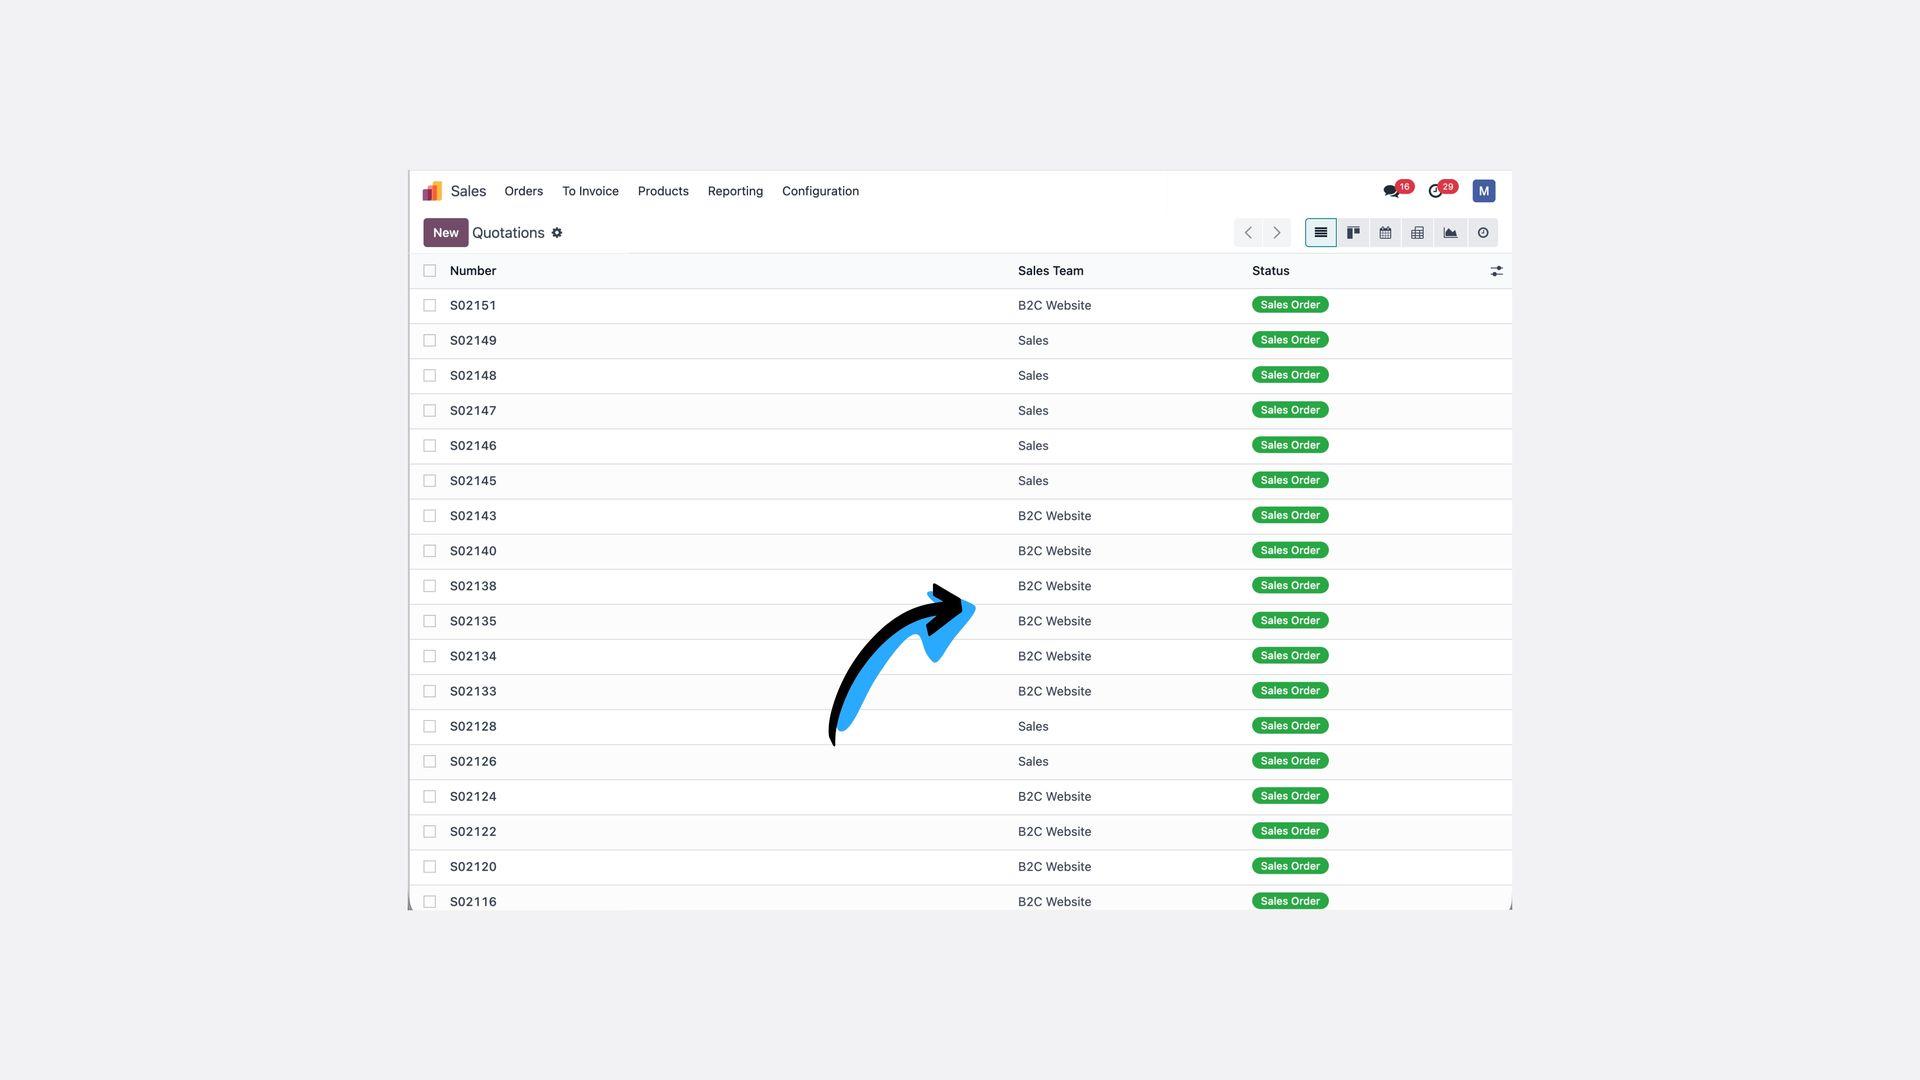Open the Sales Order status badge of S02149
The height and width of the screenshot is (1080, 1920).
[1289, 340]
